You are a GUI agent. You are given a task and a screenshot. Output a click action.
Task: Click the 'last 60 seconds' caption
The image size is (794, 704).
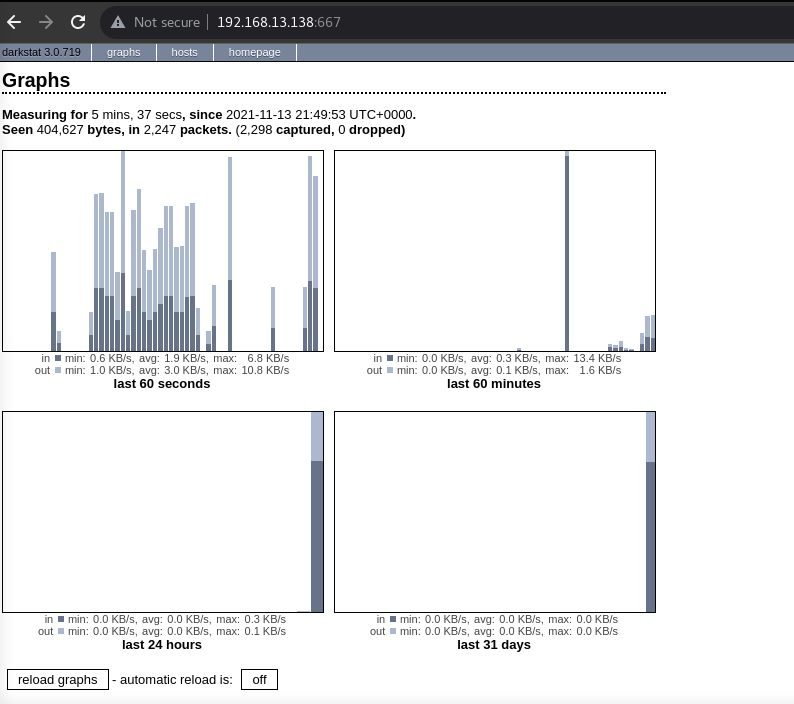(162, 384)
